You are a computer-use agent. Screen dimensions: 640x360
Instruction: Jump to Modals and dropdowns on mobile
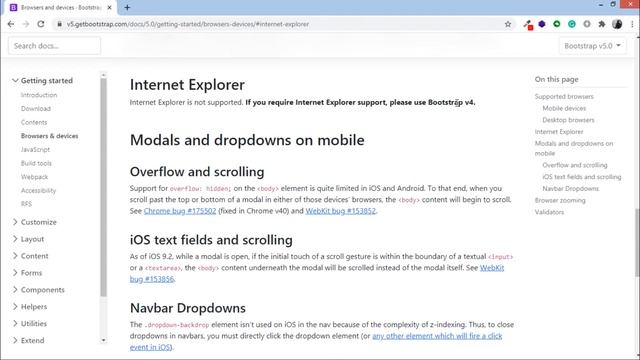pos(574,148)
